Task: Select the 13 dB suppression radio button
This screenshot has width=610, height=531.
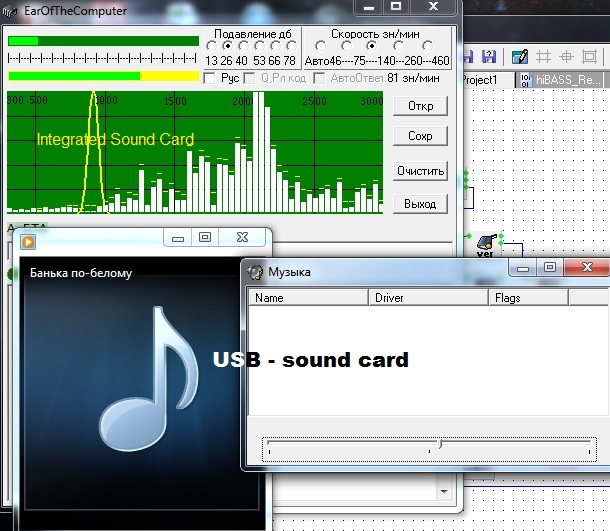Action: click(x=212, y=46)
